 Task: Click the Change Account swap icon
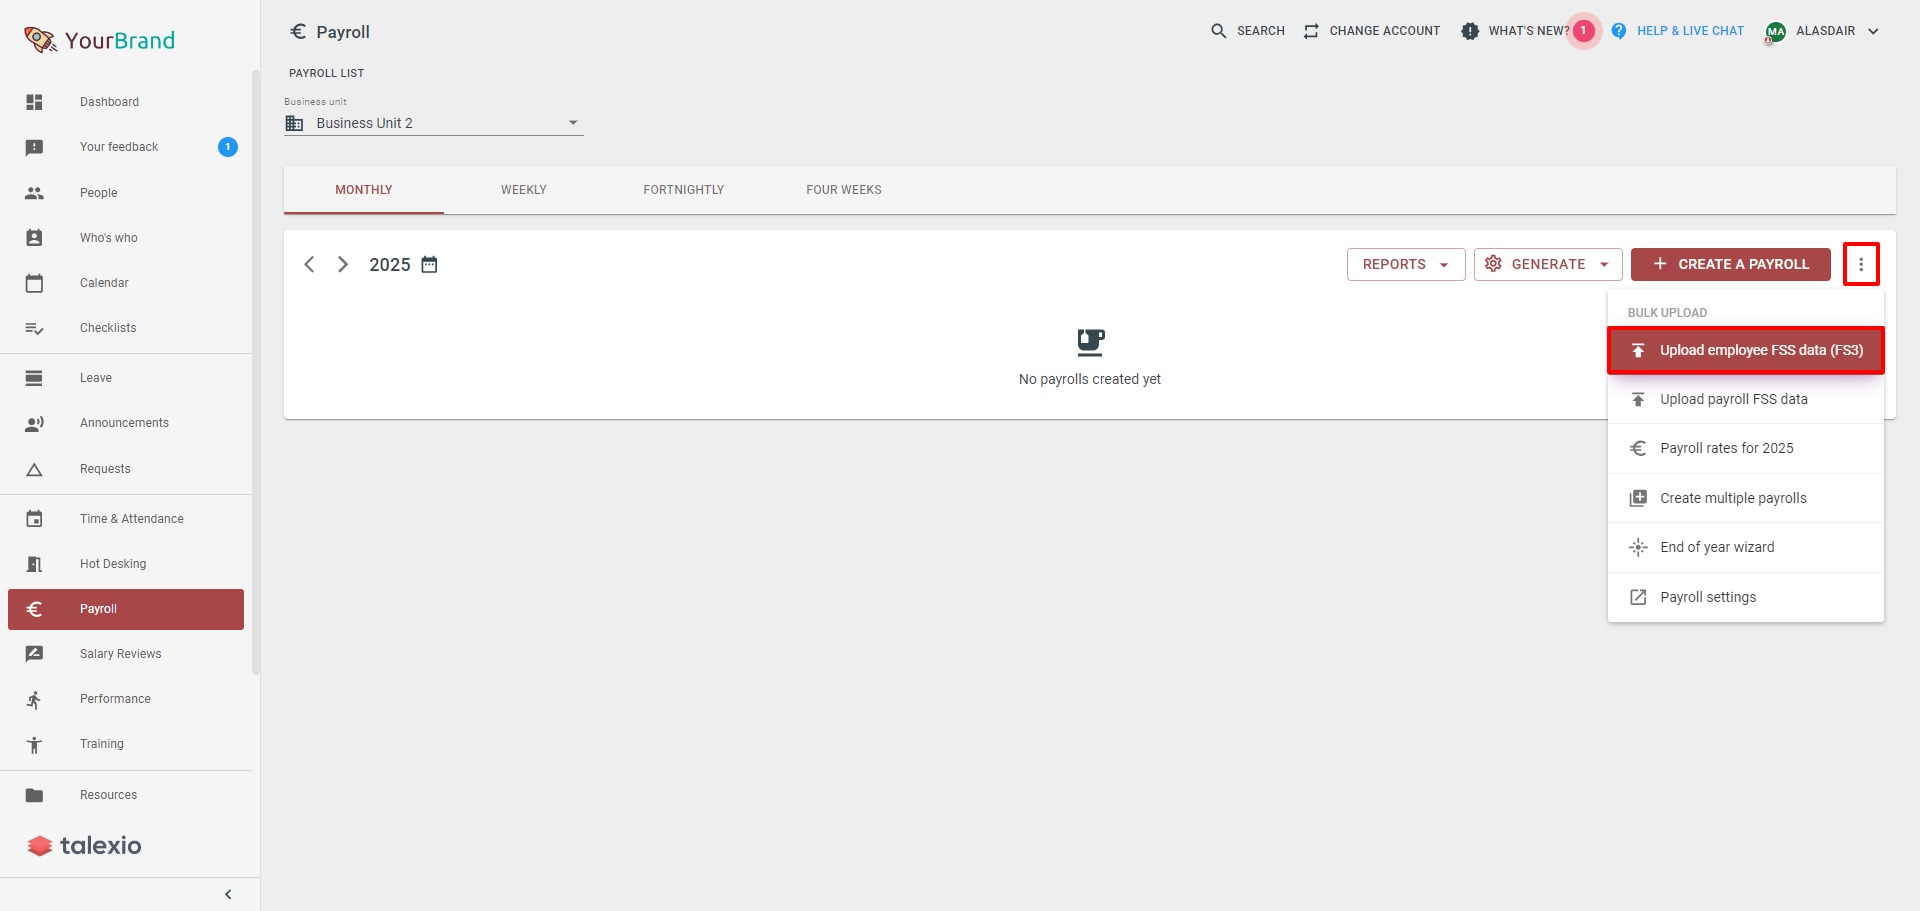[1311, 31]
